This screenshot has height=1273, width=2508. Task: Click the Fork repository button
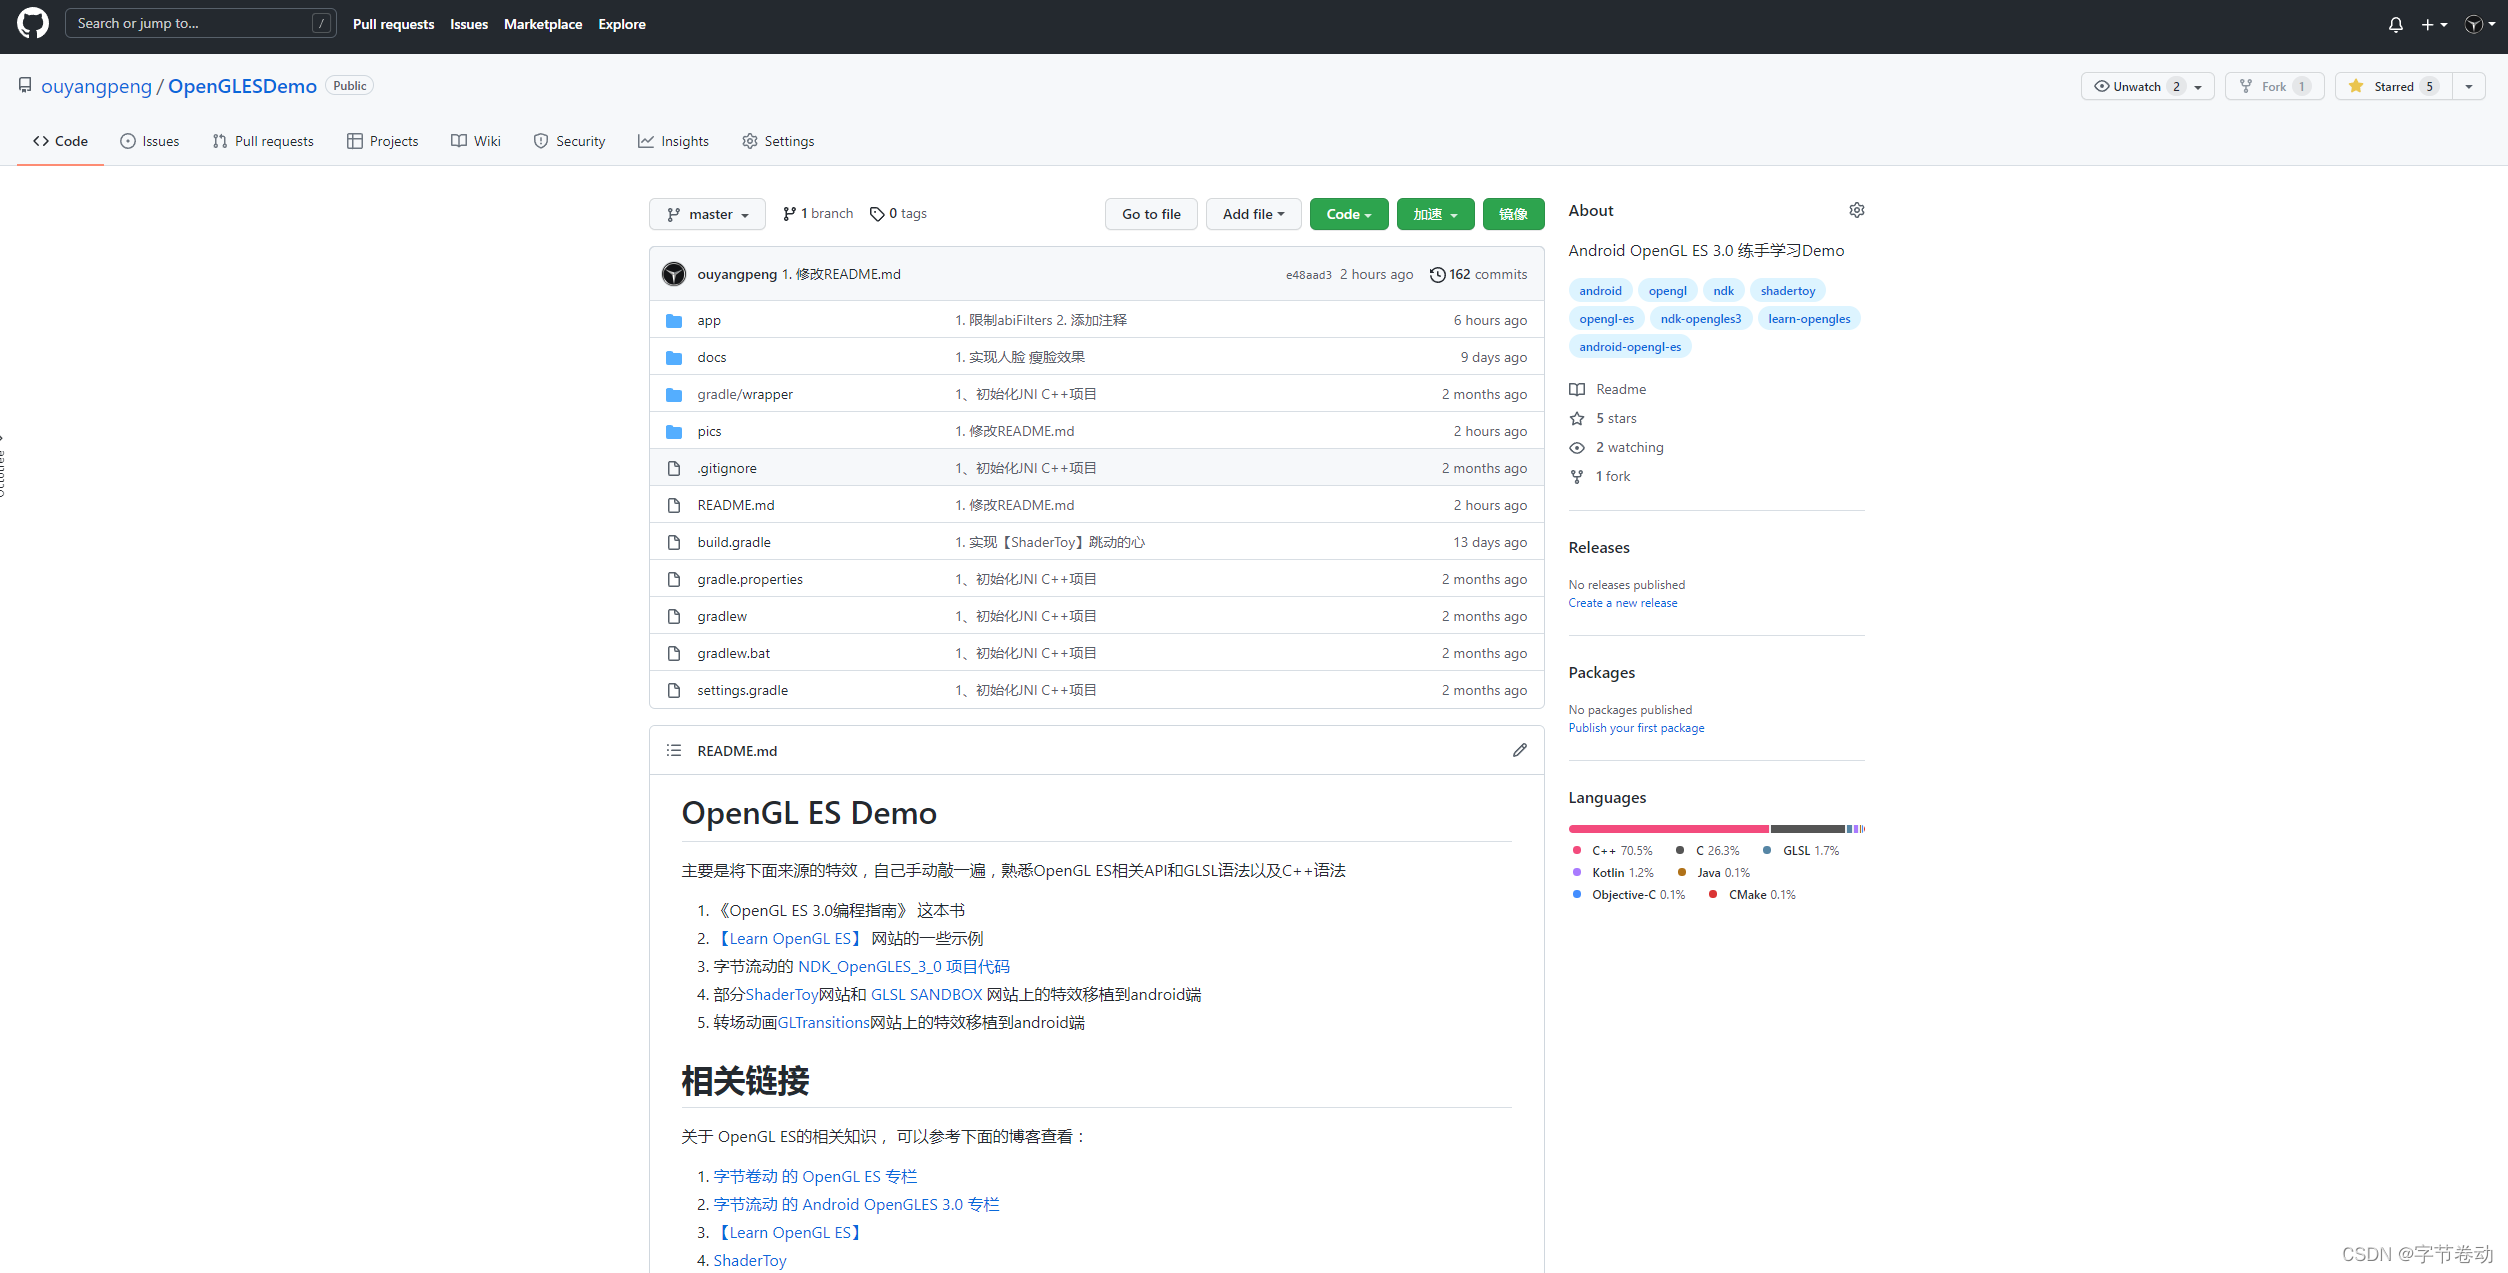pyautogui.click(x=2272, y=86)
